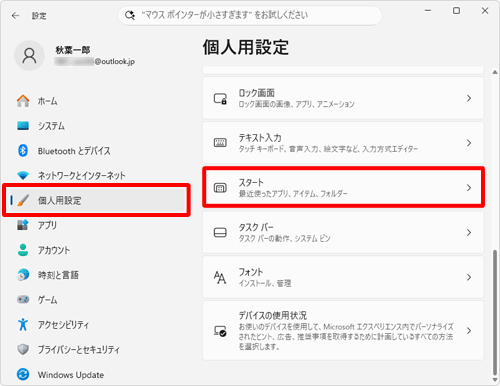Viewport: 500px width, 386px height.
Task: Open the テキスト入力 settings card
Action: (343, 143)
